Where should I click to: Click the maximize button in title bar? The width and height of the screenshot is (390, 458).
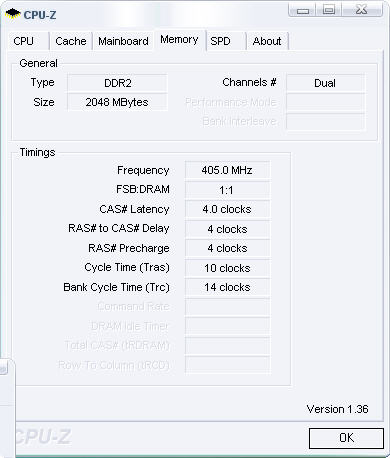pyautogui.click(x=329, y=10)
